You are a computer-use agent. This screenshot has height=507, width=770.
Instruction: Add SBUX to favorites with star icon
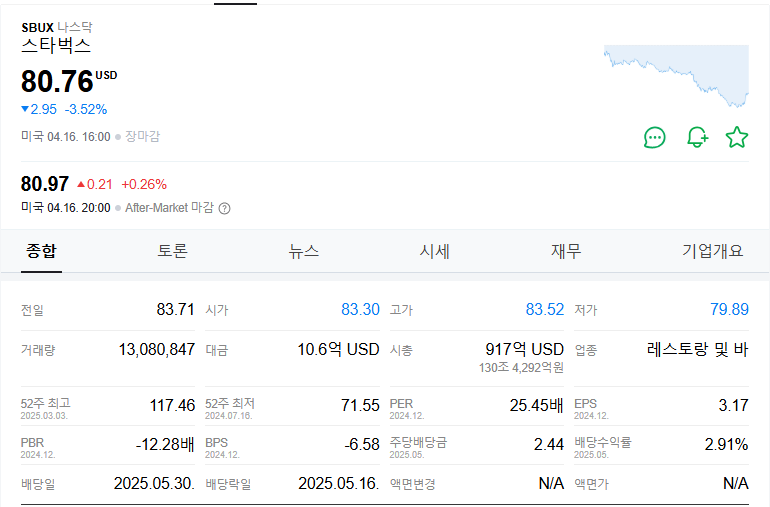pyautogui.click(x=737, y=138)
